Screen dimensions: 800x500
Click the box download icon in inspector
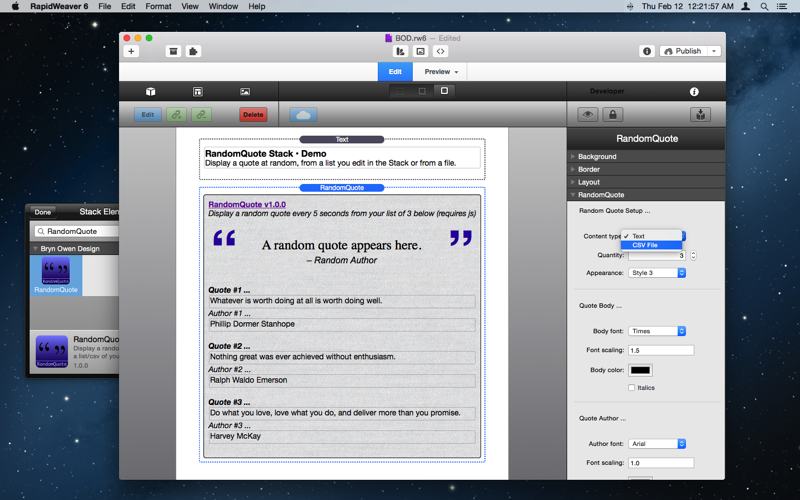click(x=701, y=115)
